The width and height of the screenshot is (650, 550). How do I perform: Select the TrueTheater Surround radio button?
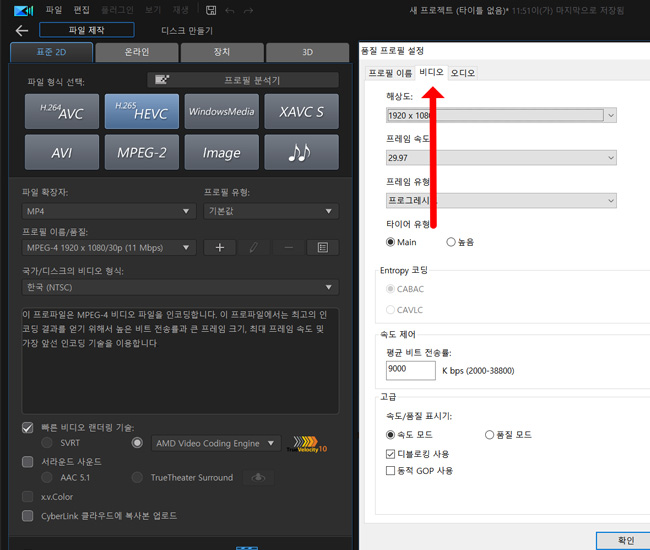point(137,477)
